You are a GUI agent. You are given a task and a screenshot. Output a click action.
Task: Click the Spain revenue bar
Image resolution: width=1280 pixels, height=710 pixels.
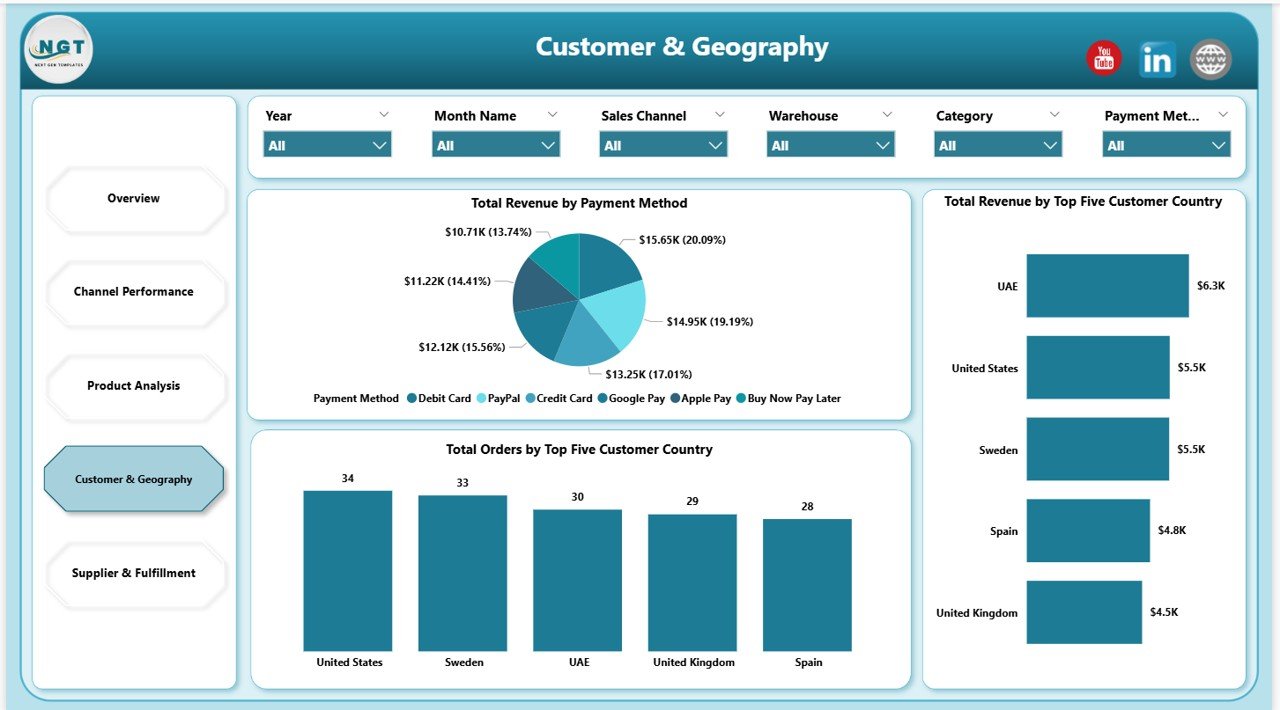tap(1088, 531)
